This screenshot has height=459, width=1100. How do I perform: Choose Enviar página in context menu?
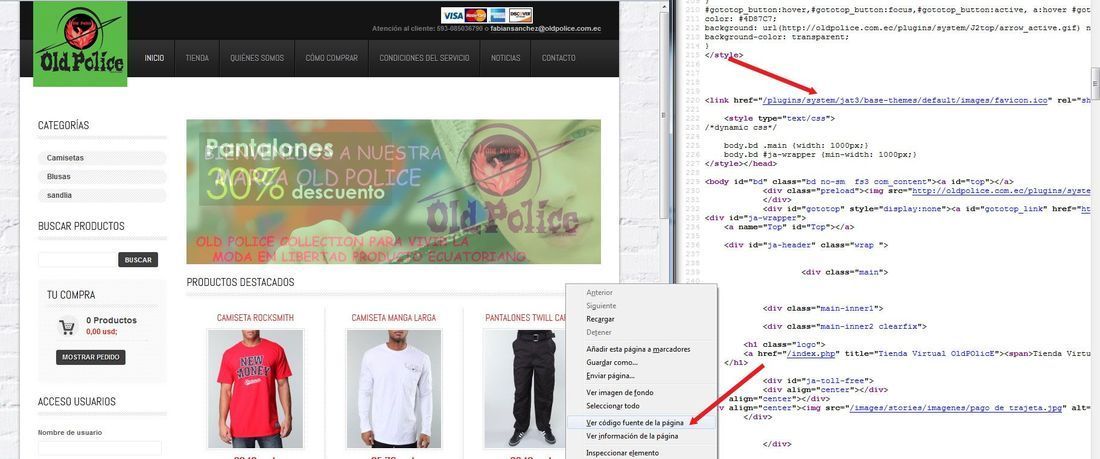point(610,375)
